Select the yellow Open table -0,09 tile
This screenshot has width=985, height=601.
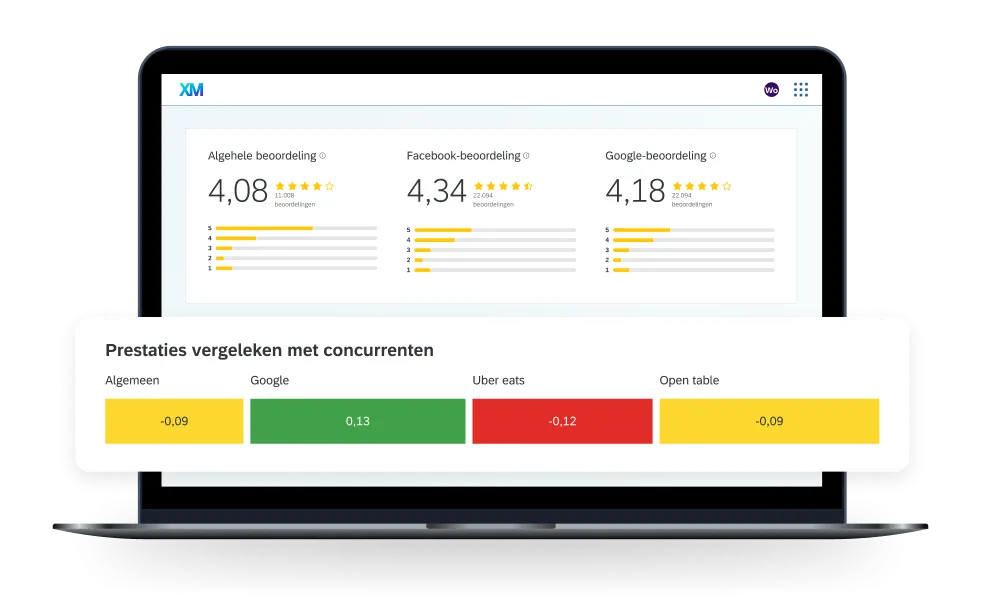[769, 421]
